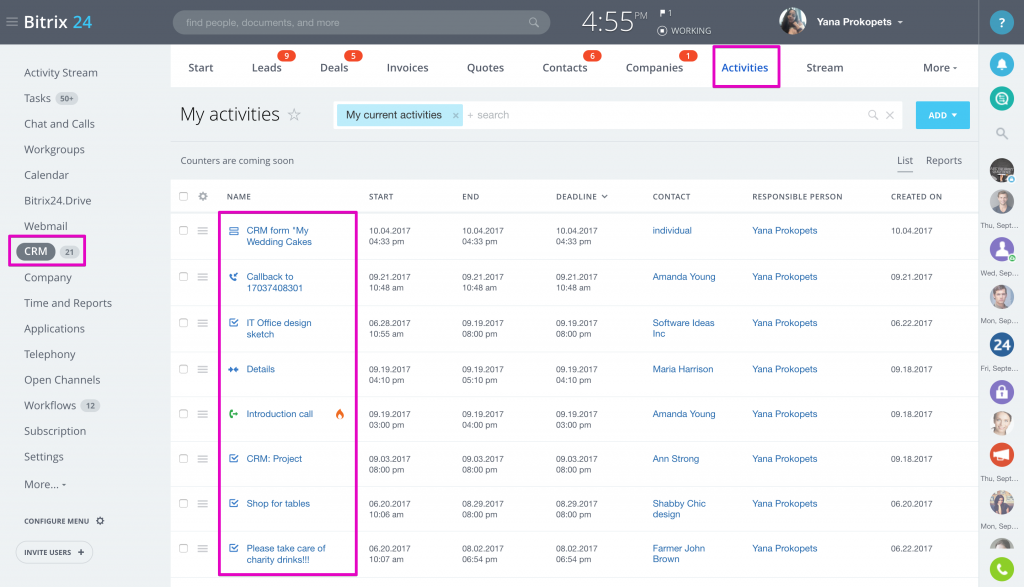Go to the Contacts tab
Image resolution: width=1024 pixels, height=587 pixels.
point(565,67)
